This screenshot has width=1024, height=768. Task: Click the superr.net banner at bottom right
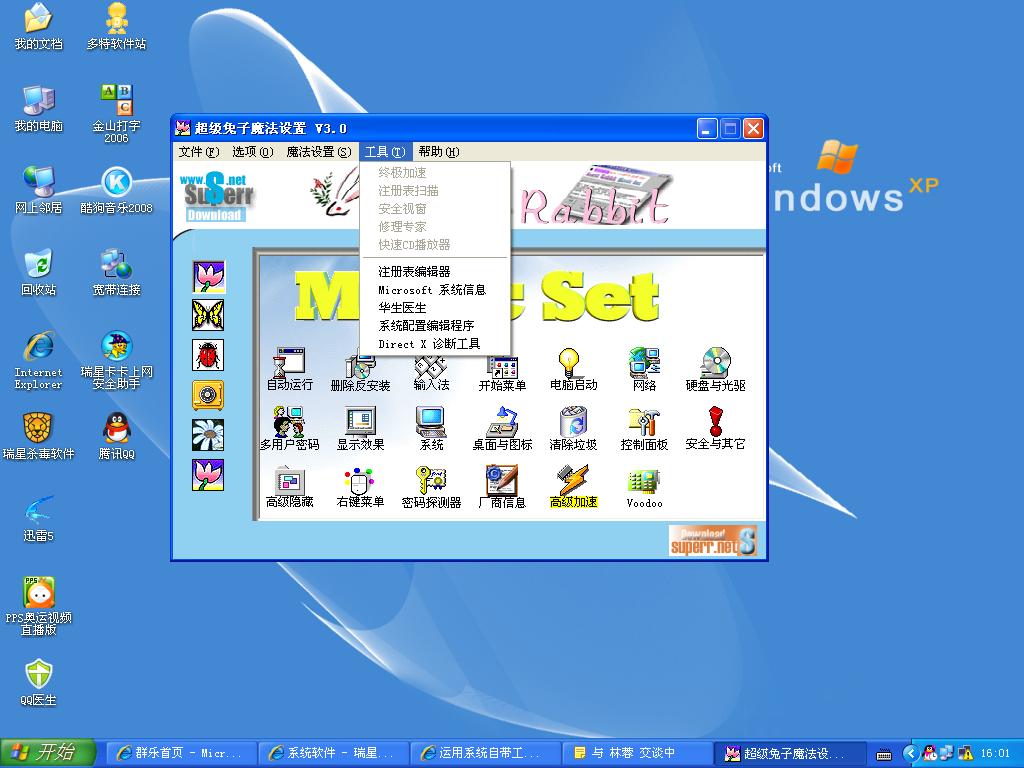pos(713,541)
